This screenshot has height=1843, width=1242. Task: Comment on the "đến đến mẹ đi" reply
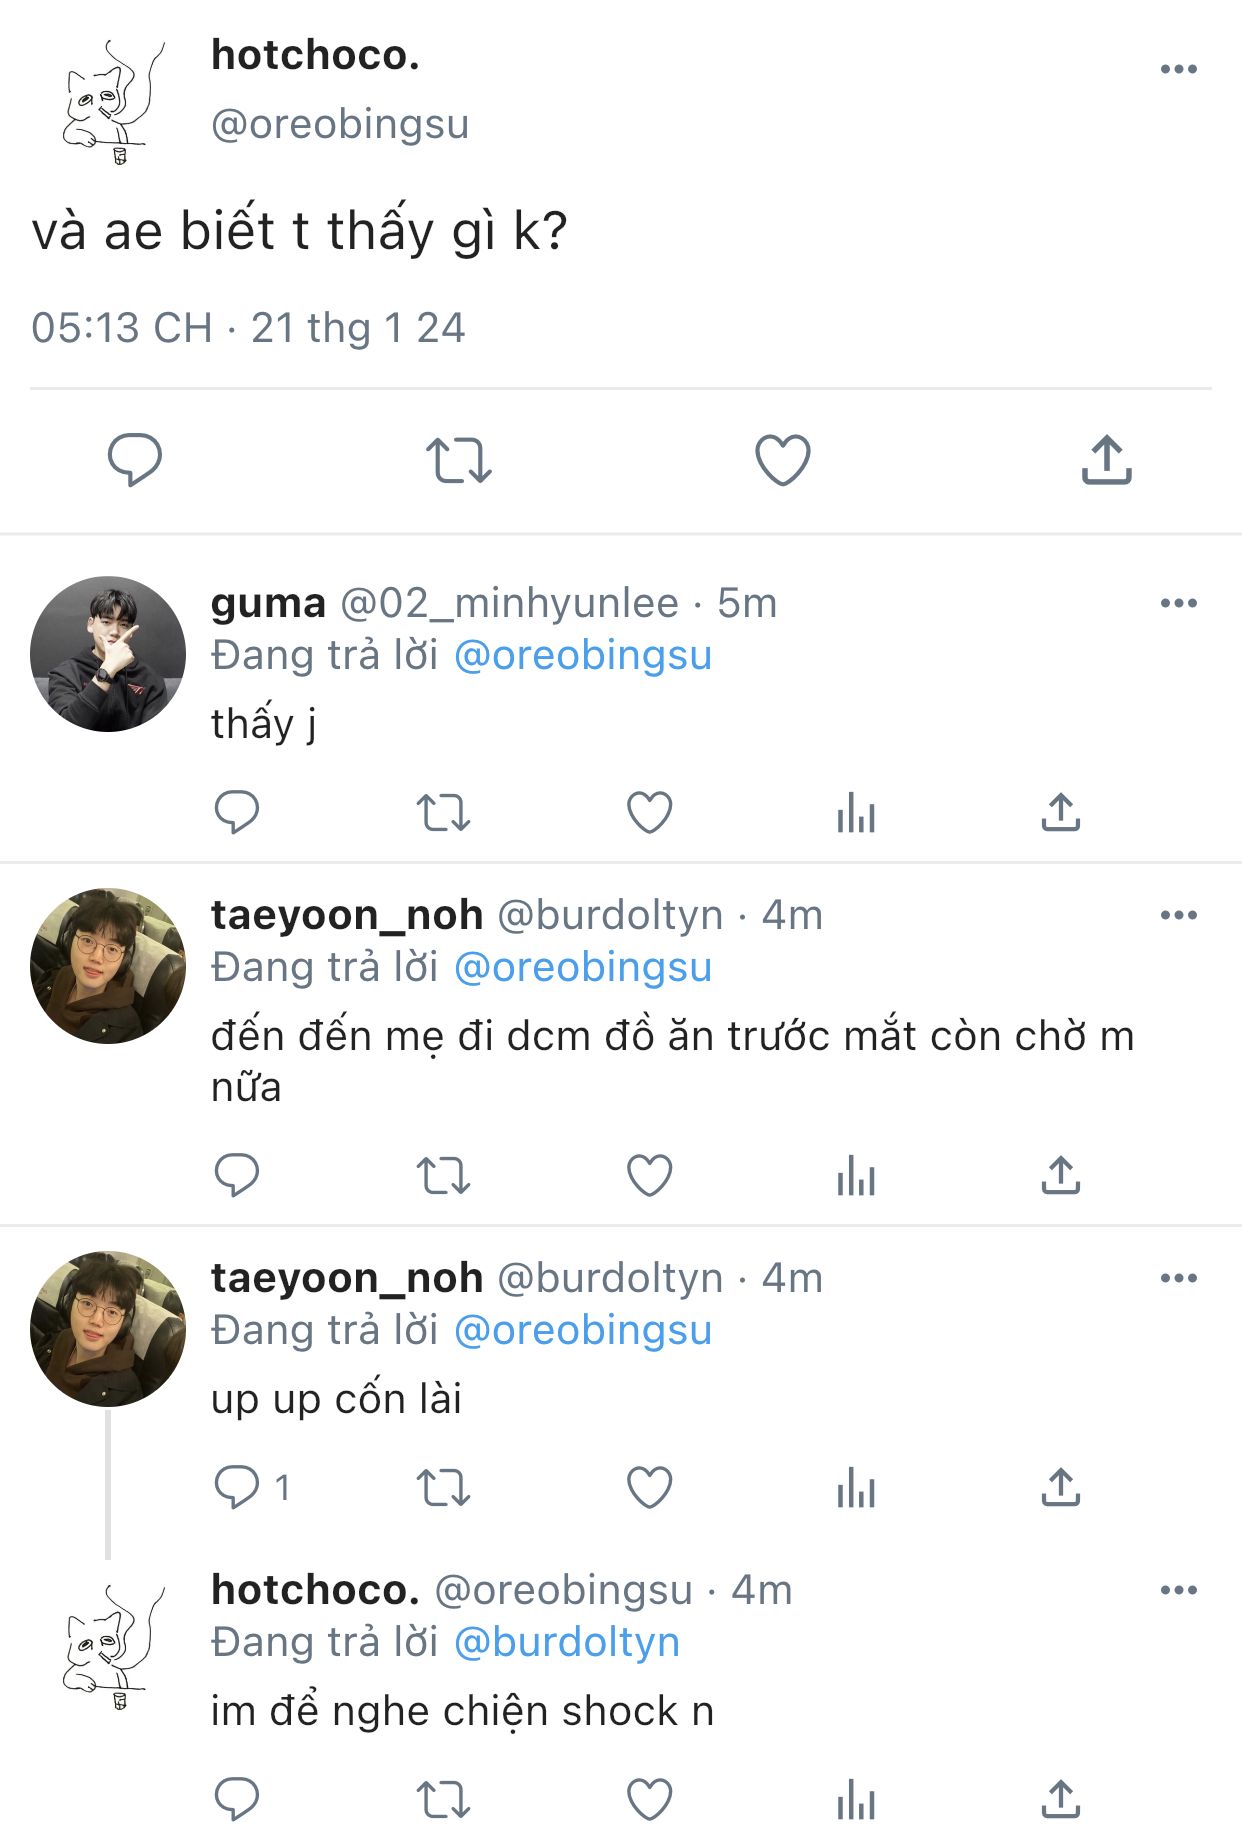point(237,1175)
